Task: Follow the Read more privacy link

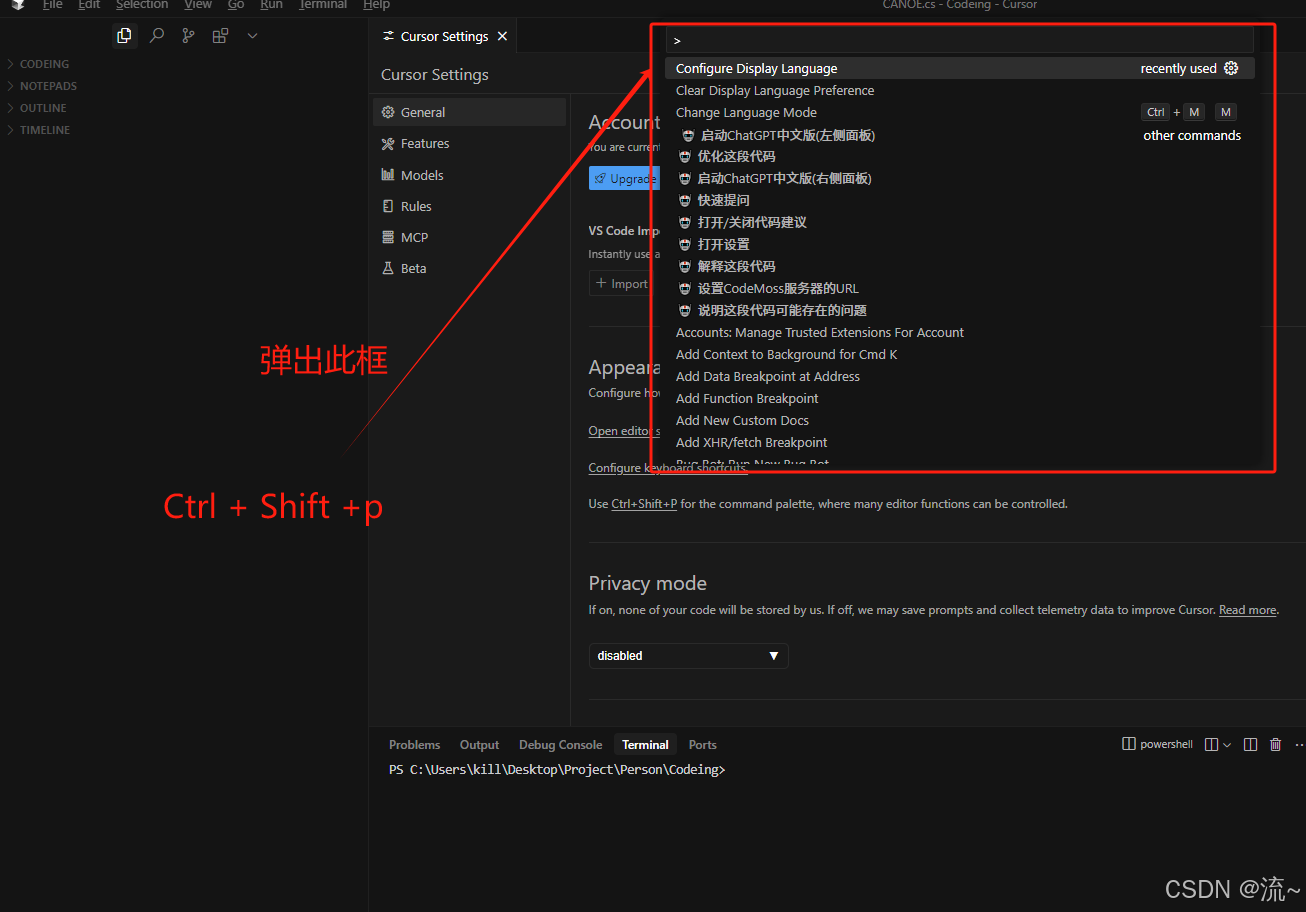Action: tap(1247, 610)
